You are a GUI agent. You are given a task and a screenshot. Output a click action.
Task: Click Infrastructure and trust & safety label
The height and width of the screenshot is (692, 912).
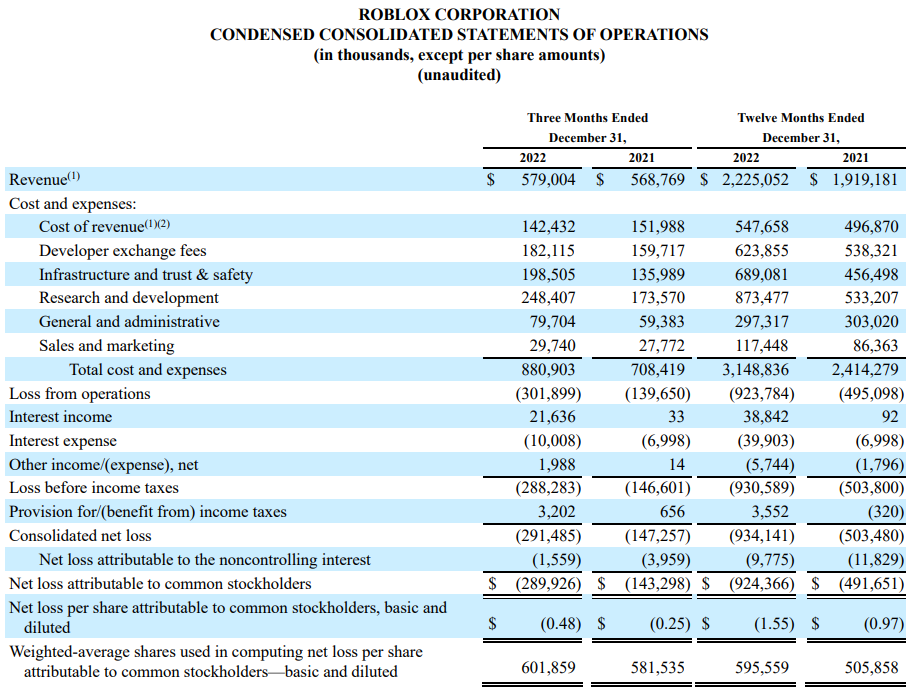point(146,274)
